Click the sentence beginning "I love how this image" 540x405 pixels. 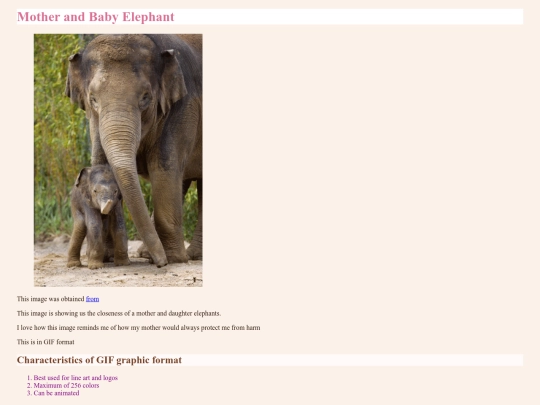[x=138, y=328]
